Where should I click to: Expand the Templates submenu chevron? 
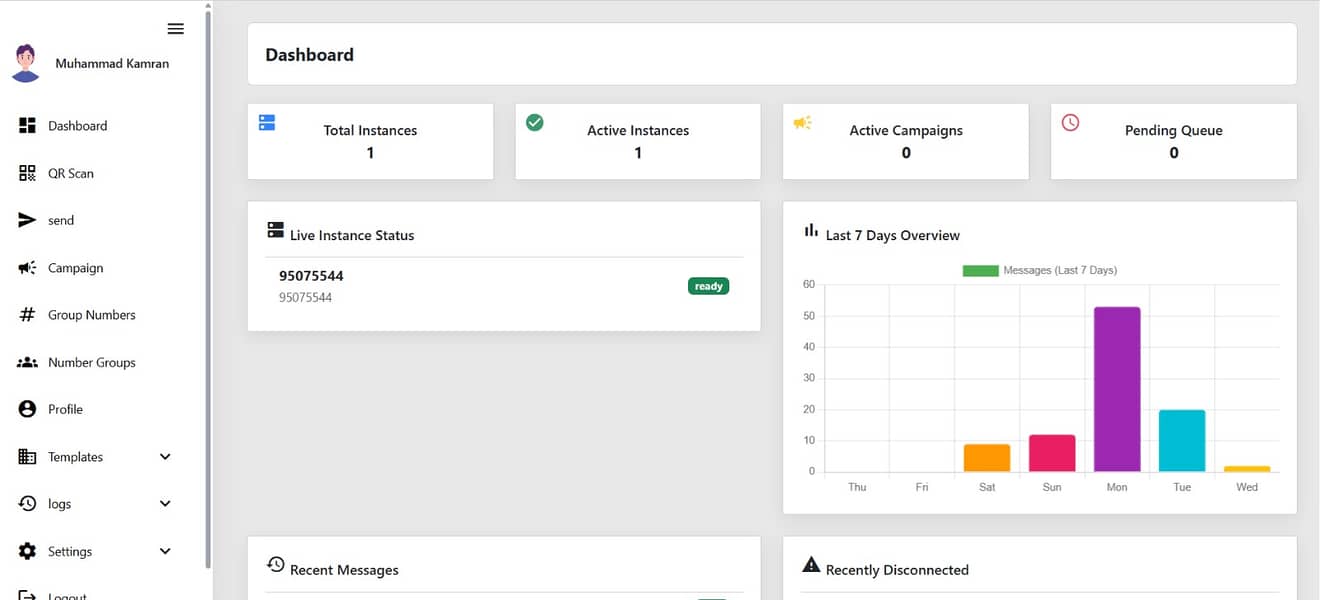click(165, 457)
